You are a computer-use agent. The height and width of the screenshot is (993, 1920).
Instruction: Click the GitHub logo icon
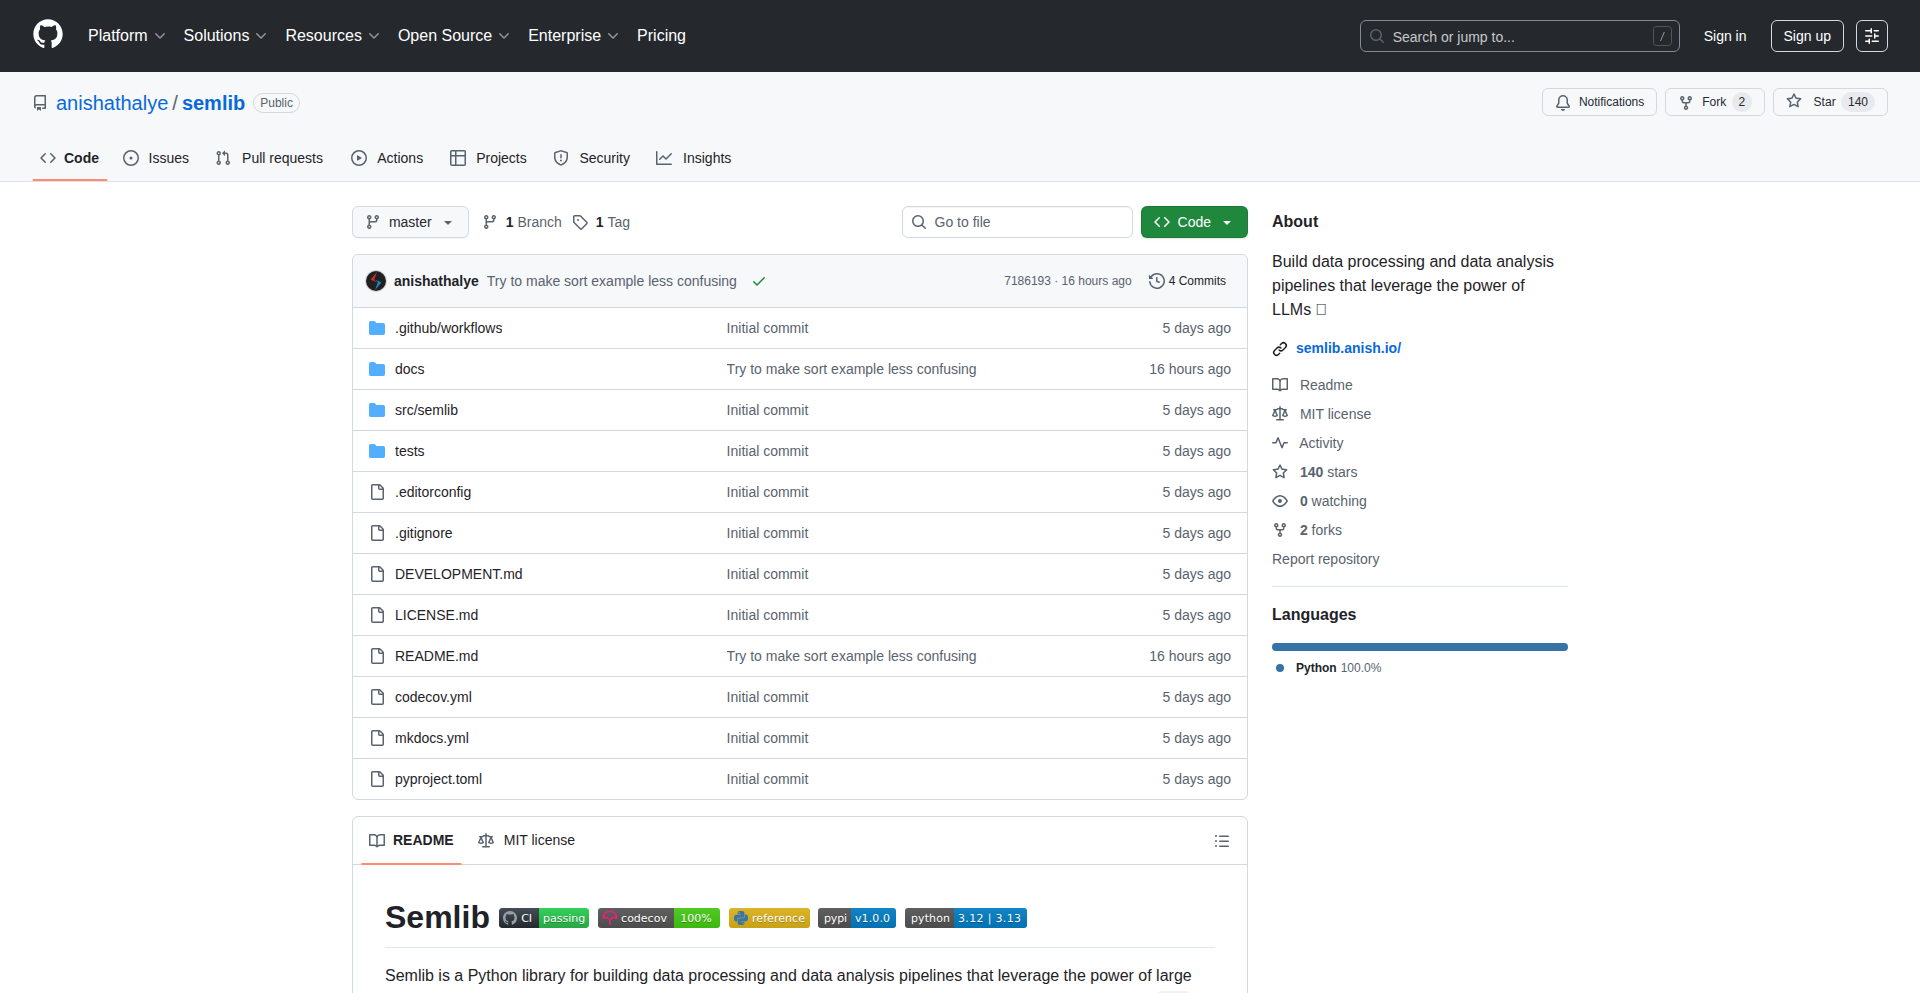tap(47, 35)
